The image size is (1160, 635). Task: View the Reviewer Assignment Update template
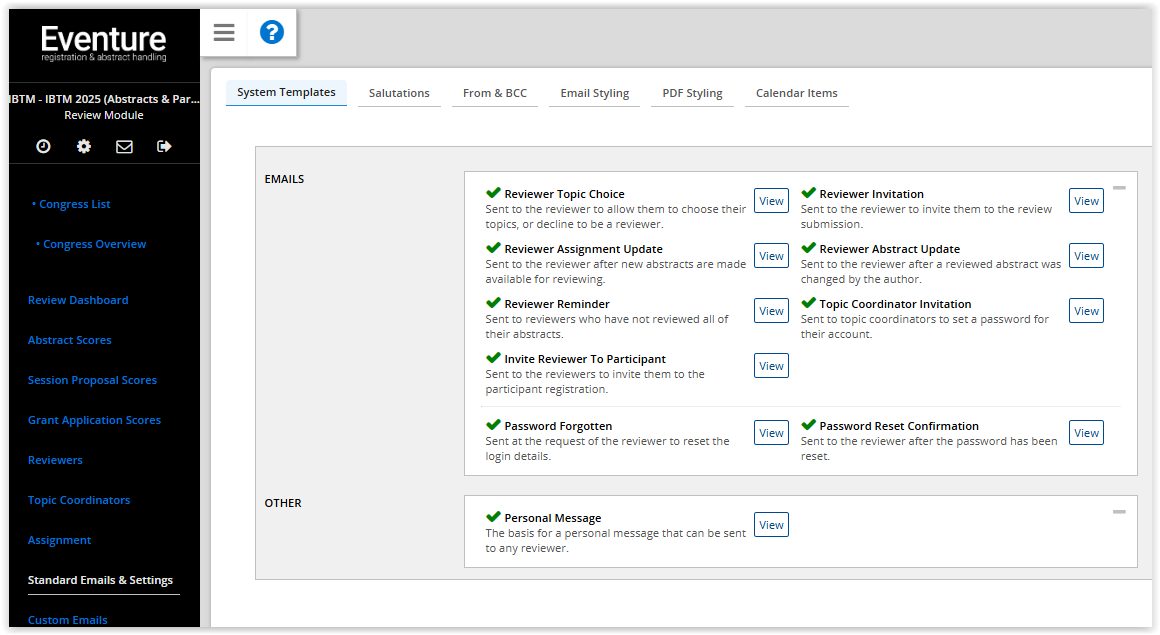771,256
